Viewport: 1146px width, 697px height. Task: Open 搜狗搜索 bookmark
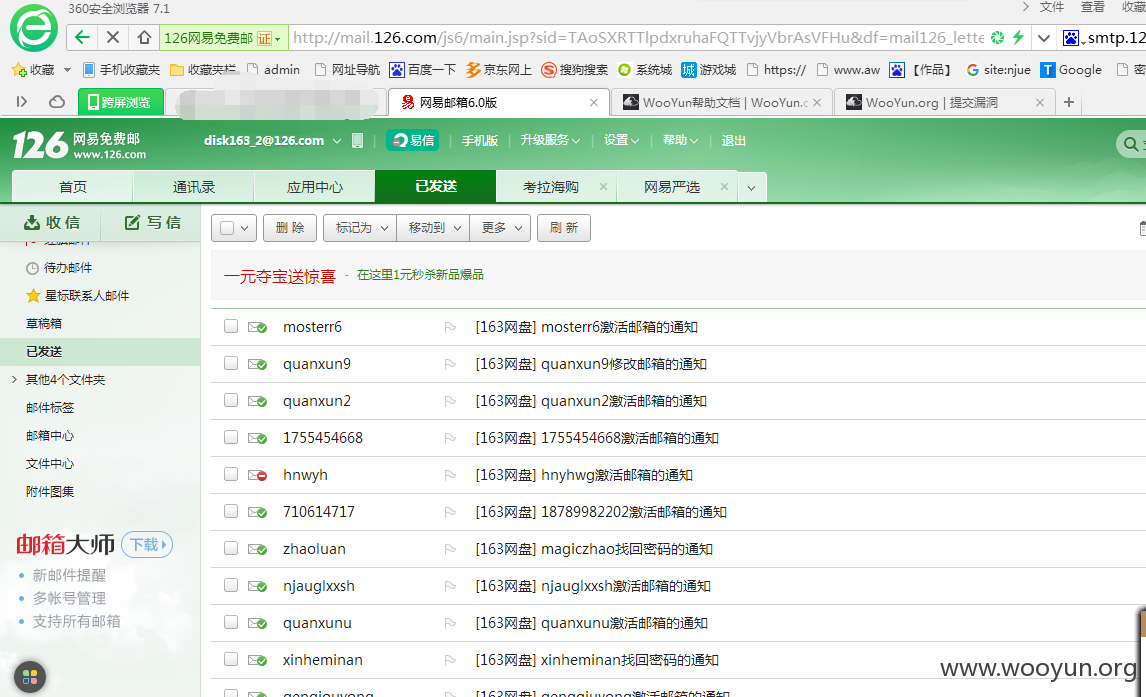[x=574, y=69]
